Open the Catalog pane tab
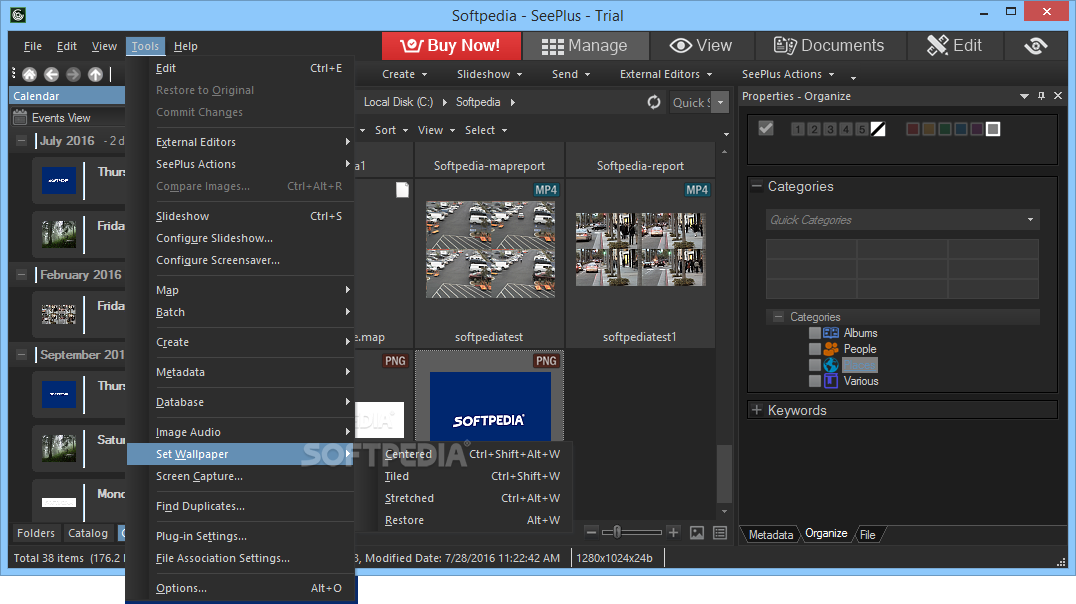Image resolution: width=1076 pixels, height=604 pixels. [88, 533]
